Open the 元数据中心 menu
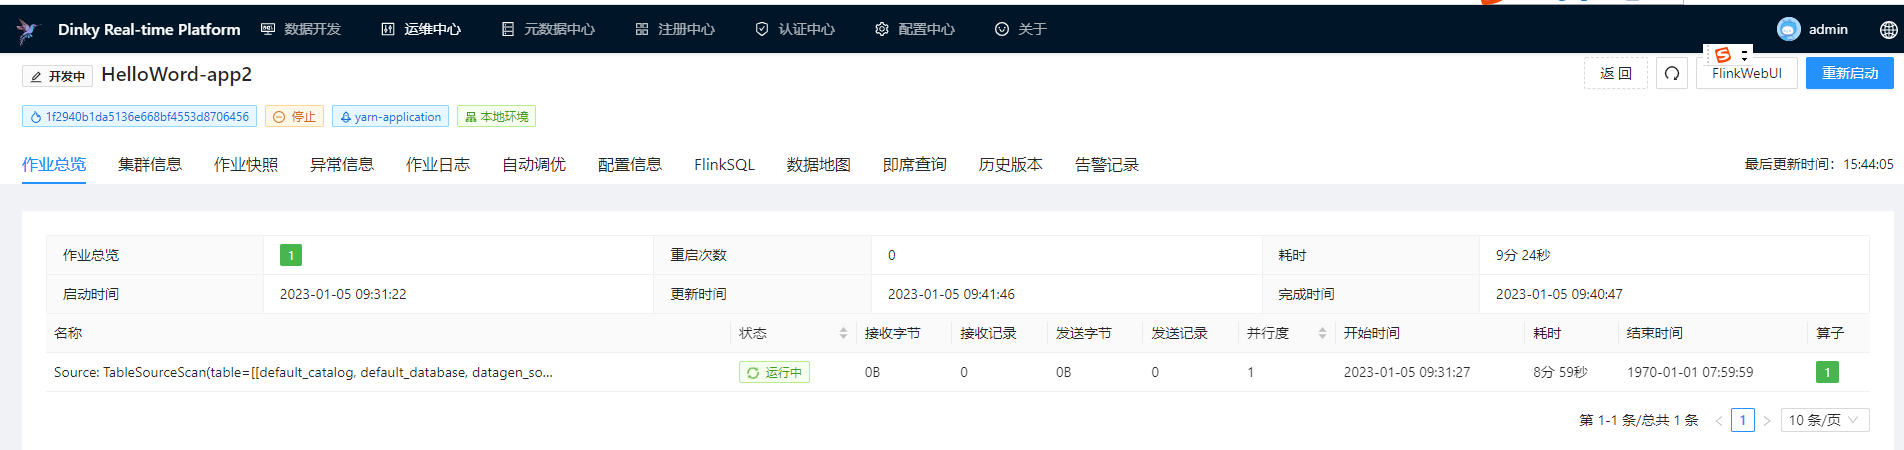Viewport: 1904px width, 450px height. coord(548,29)
